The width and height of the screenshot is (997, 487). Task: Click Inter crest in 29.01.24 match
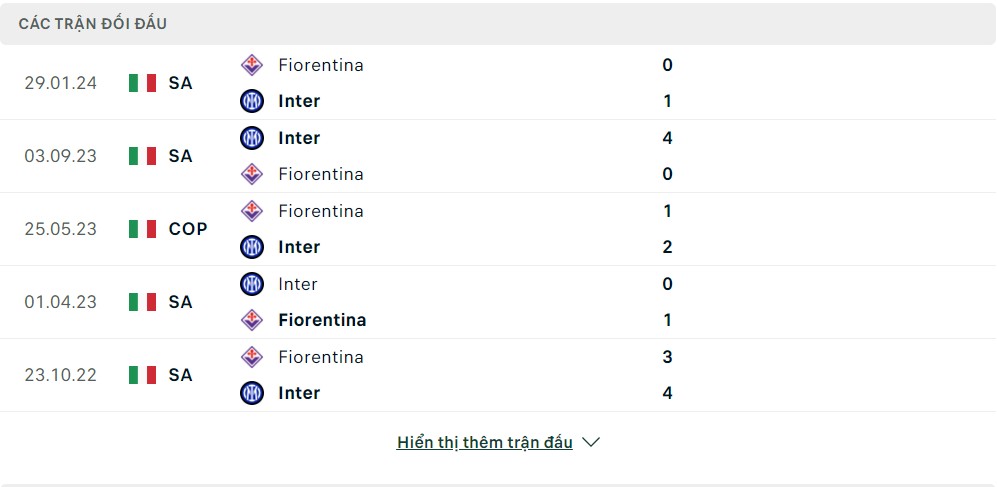252,101
